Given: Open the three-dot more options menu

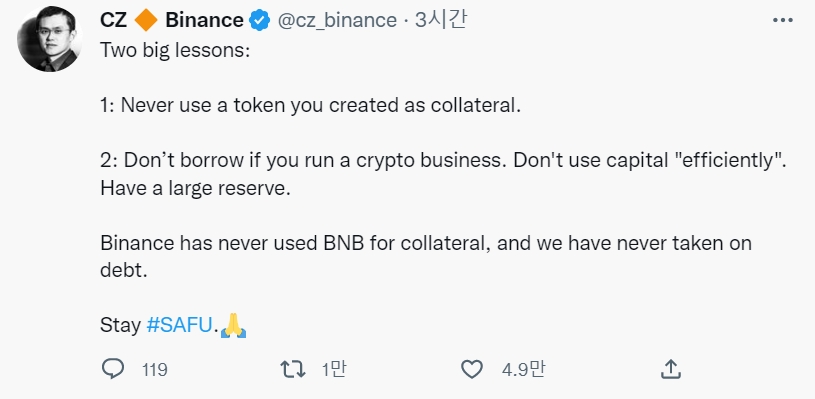Looking at the screenshot, I should (x=783, y=20).
